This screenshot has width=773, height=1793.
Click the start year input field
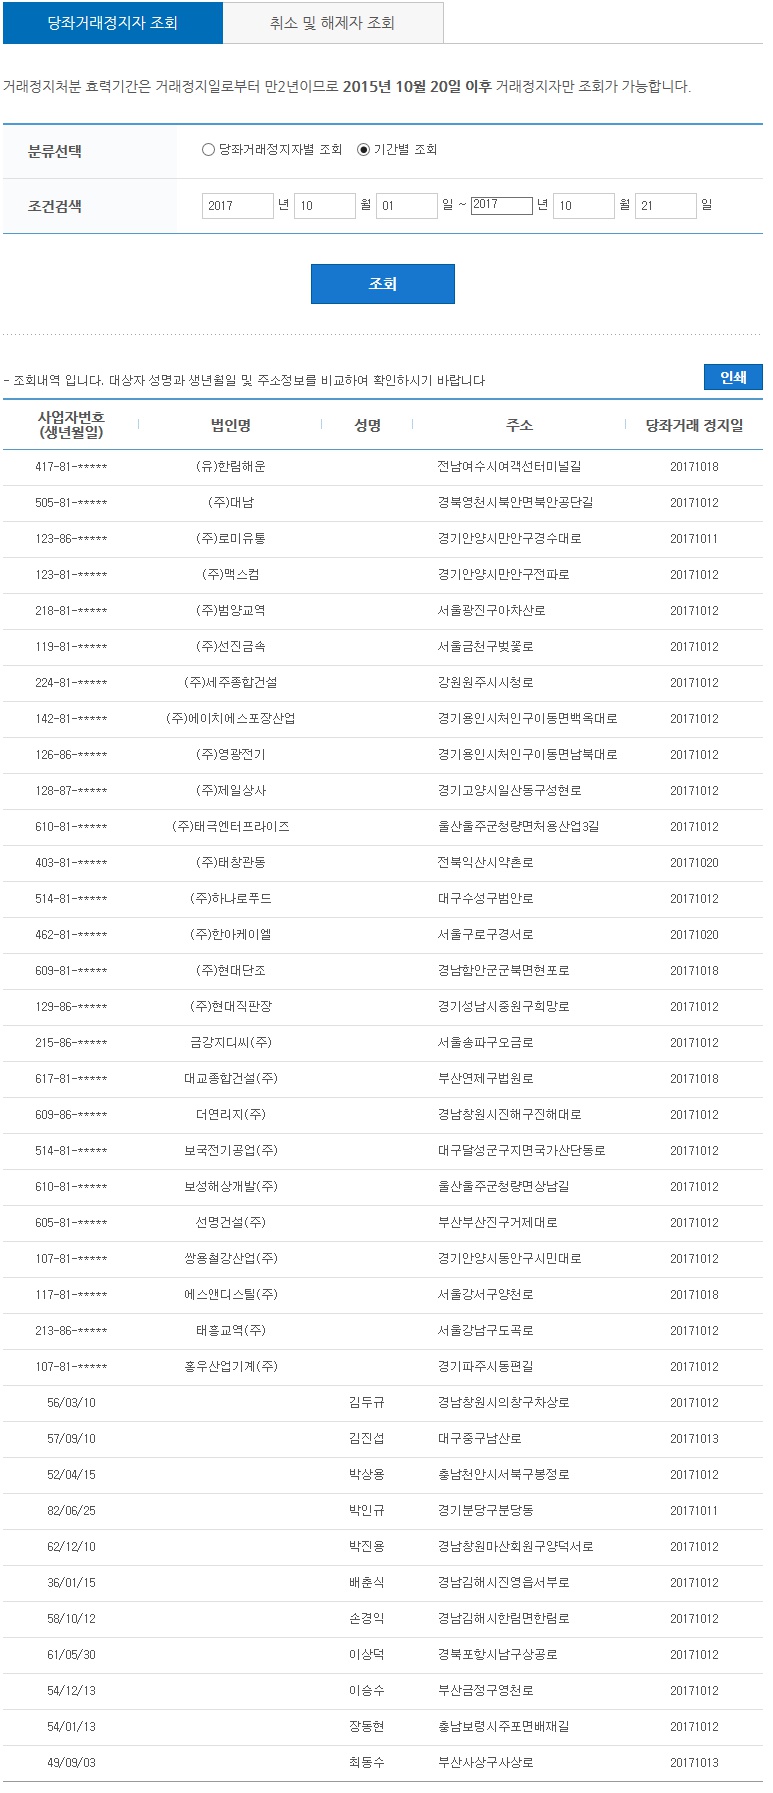tap(237, 206)
